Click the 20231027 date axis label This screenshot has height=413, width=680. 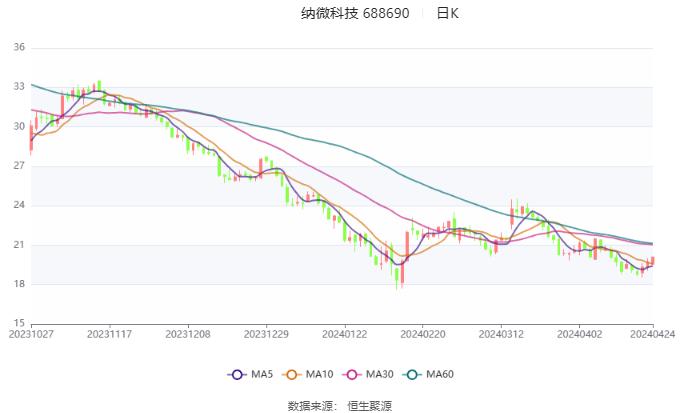pyautogui.click(x=31, y=334)
